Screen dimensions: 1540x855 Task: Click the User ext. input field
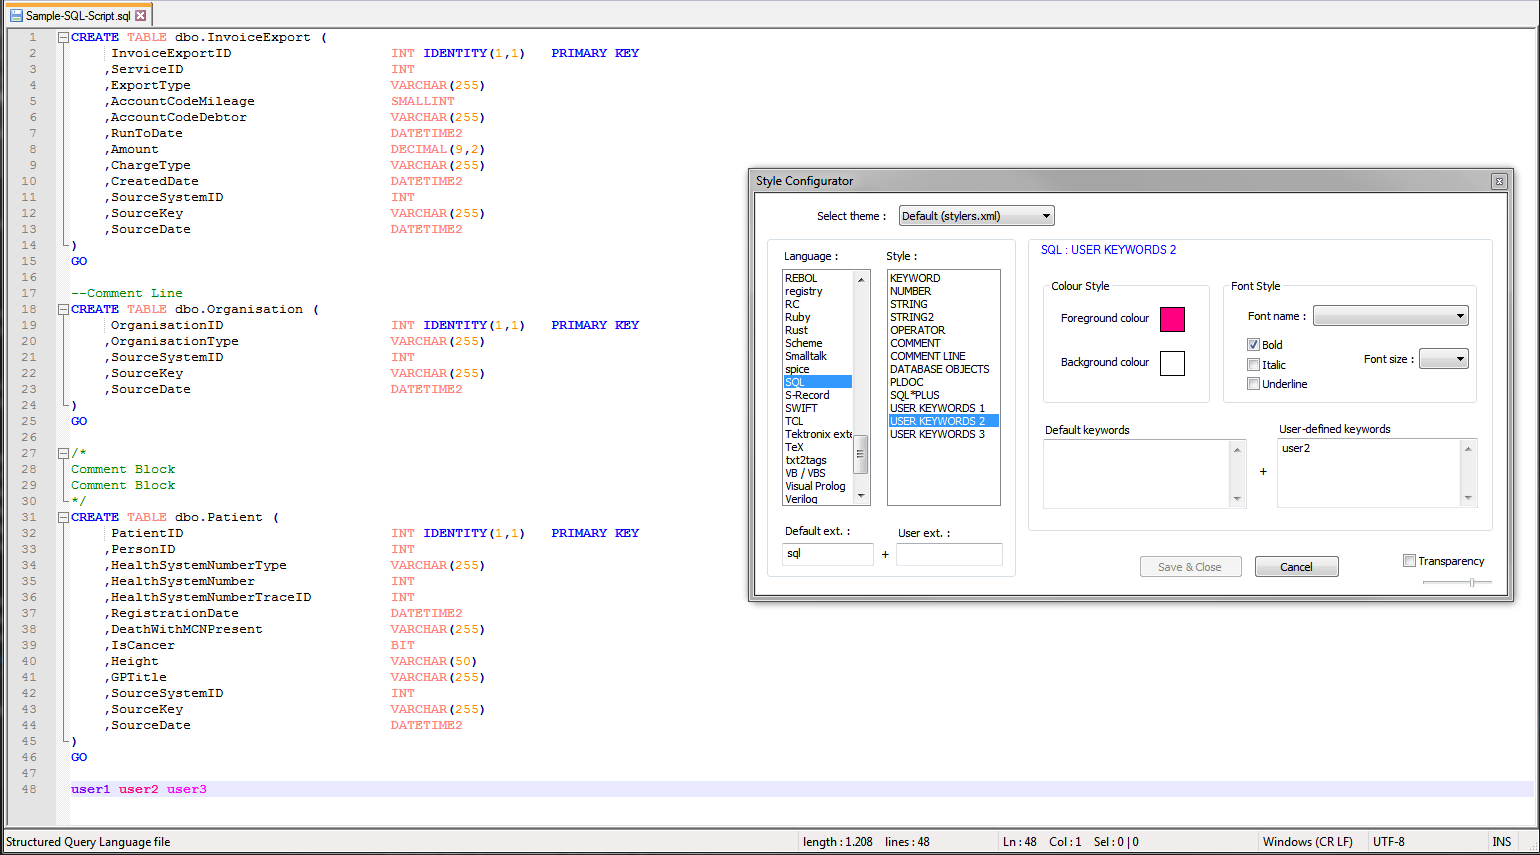coord(948,553)
